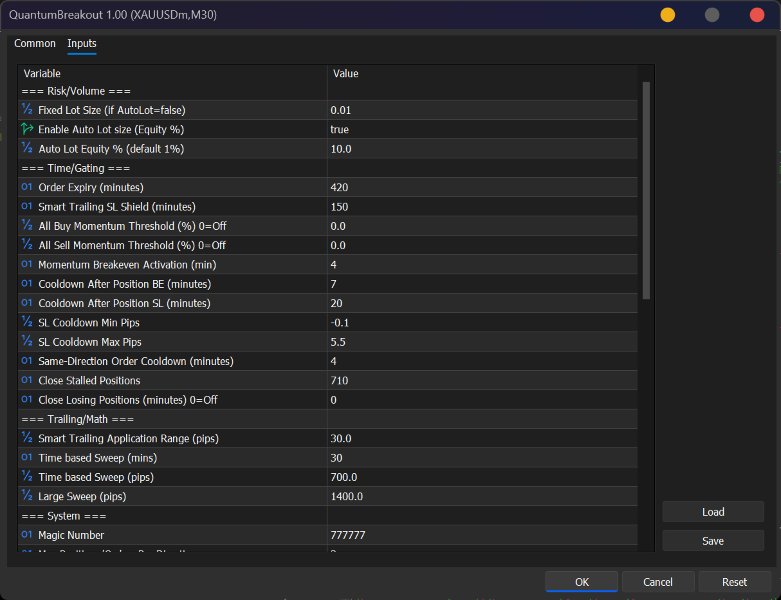Edit the Close Losing Positions value 0
This screenshot has width=781, height=600.
pyautogui.click(x=482, y=400)
